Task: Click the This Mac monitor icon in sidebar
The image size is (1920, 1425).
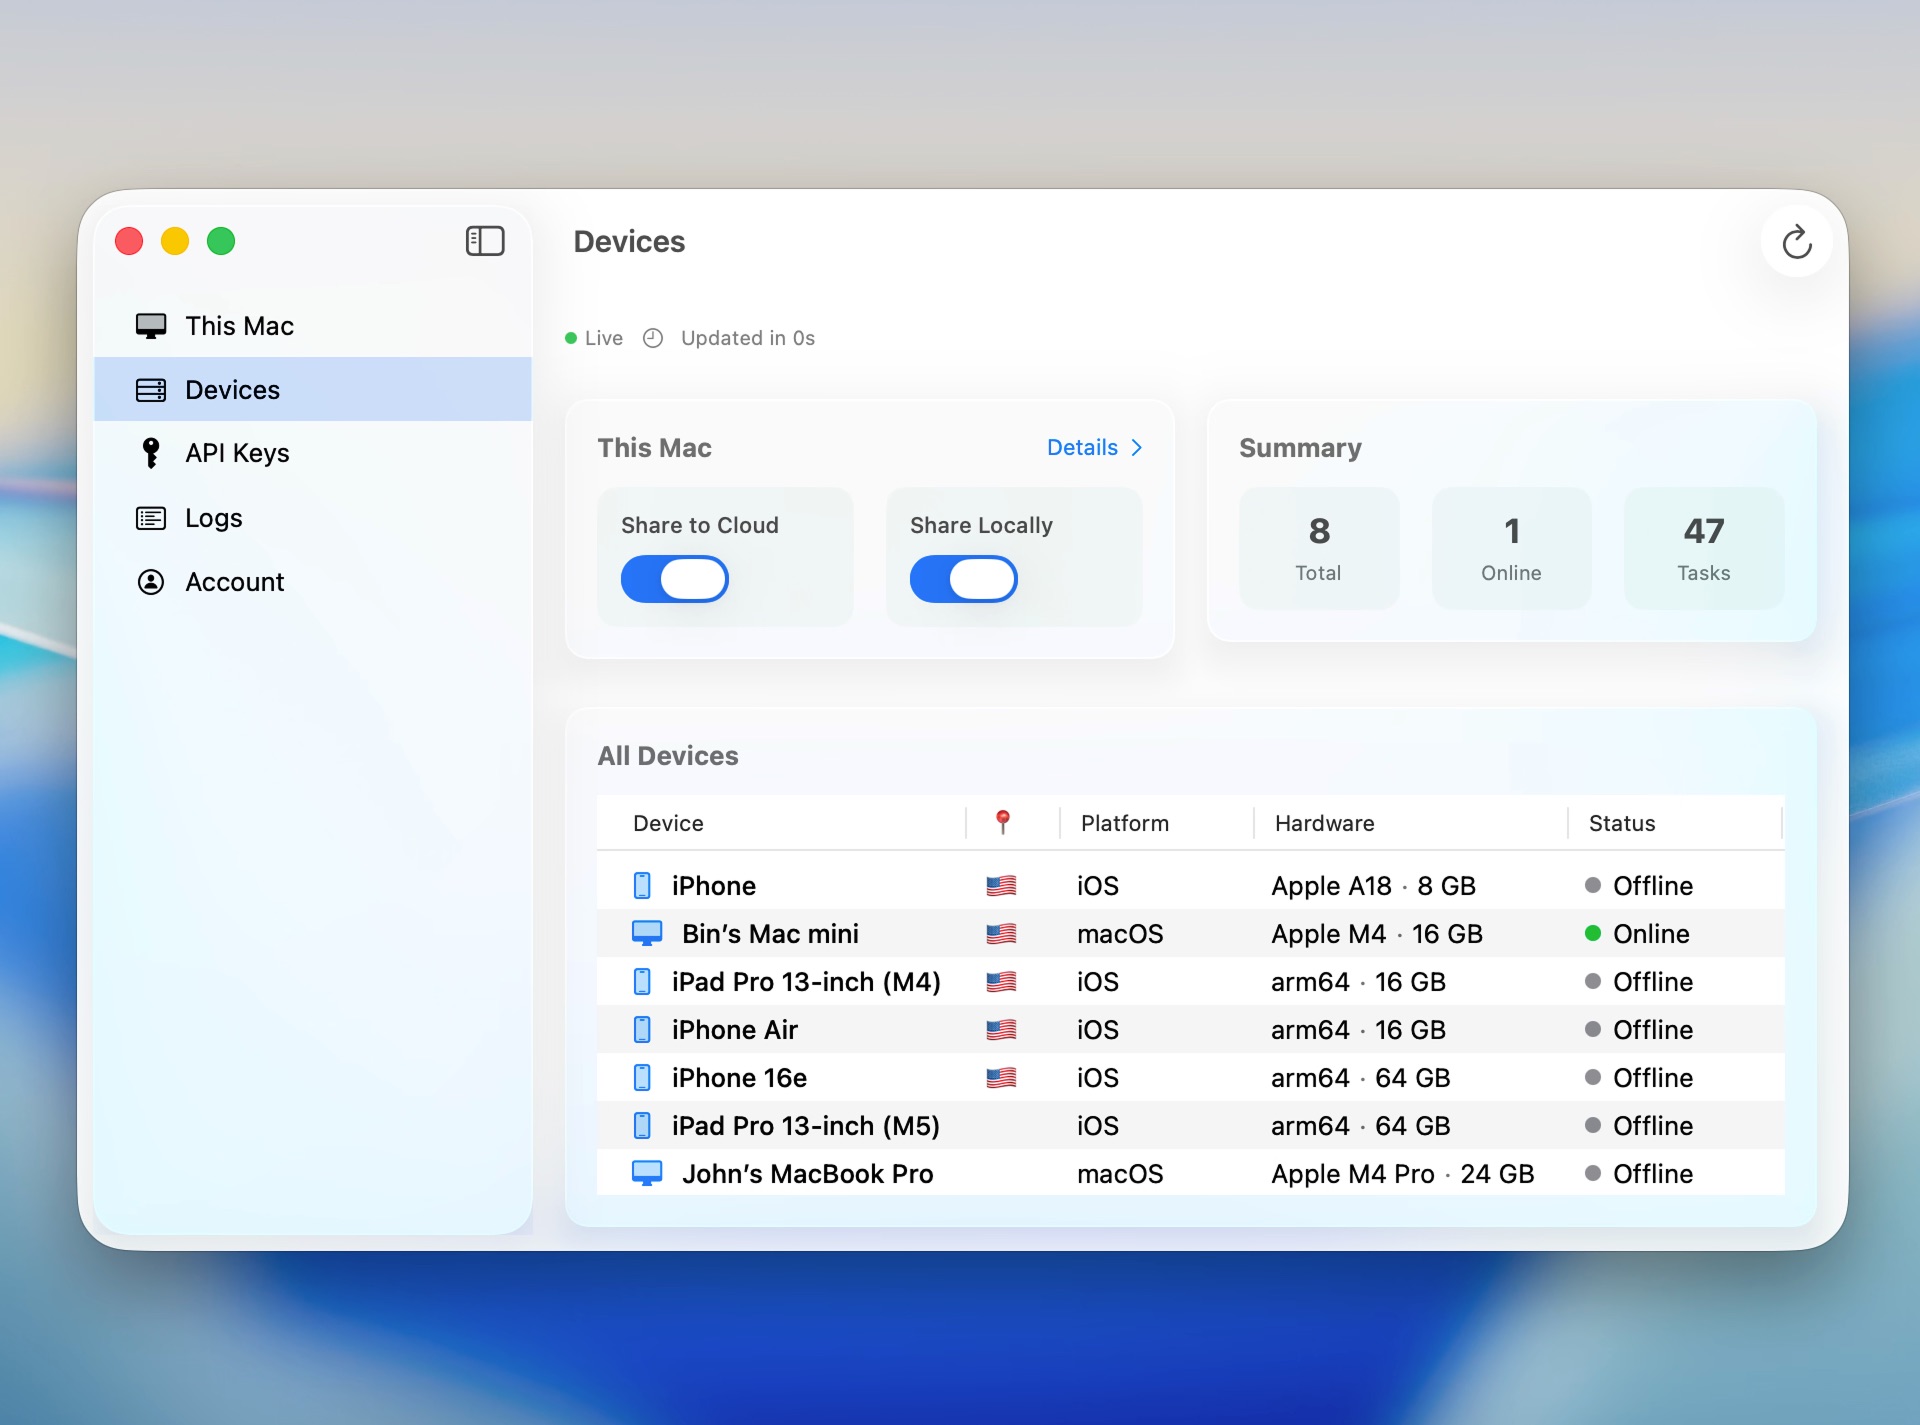Action: pos(151,325)
